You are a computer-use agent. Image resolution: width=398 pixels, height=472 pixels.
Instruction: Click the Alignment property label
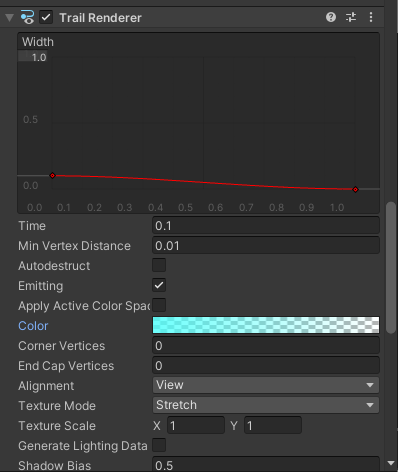(46, 386)
